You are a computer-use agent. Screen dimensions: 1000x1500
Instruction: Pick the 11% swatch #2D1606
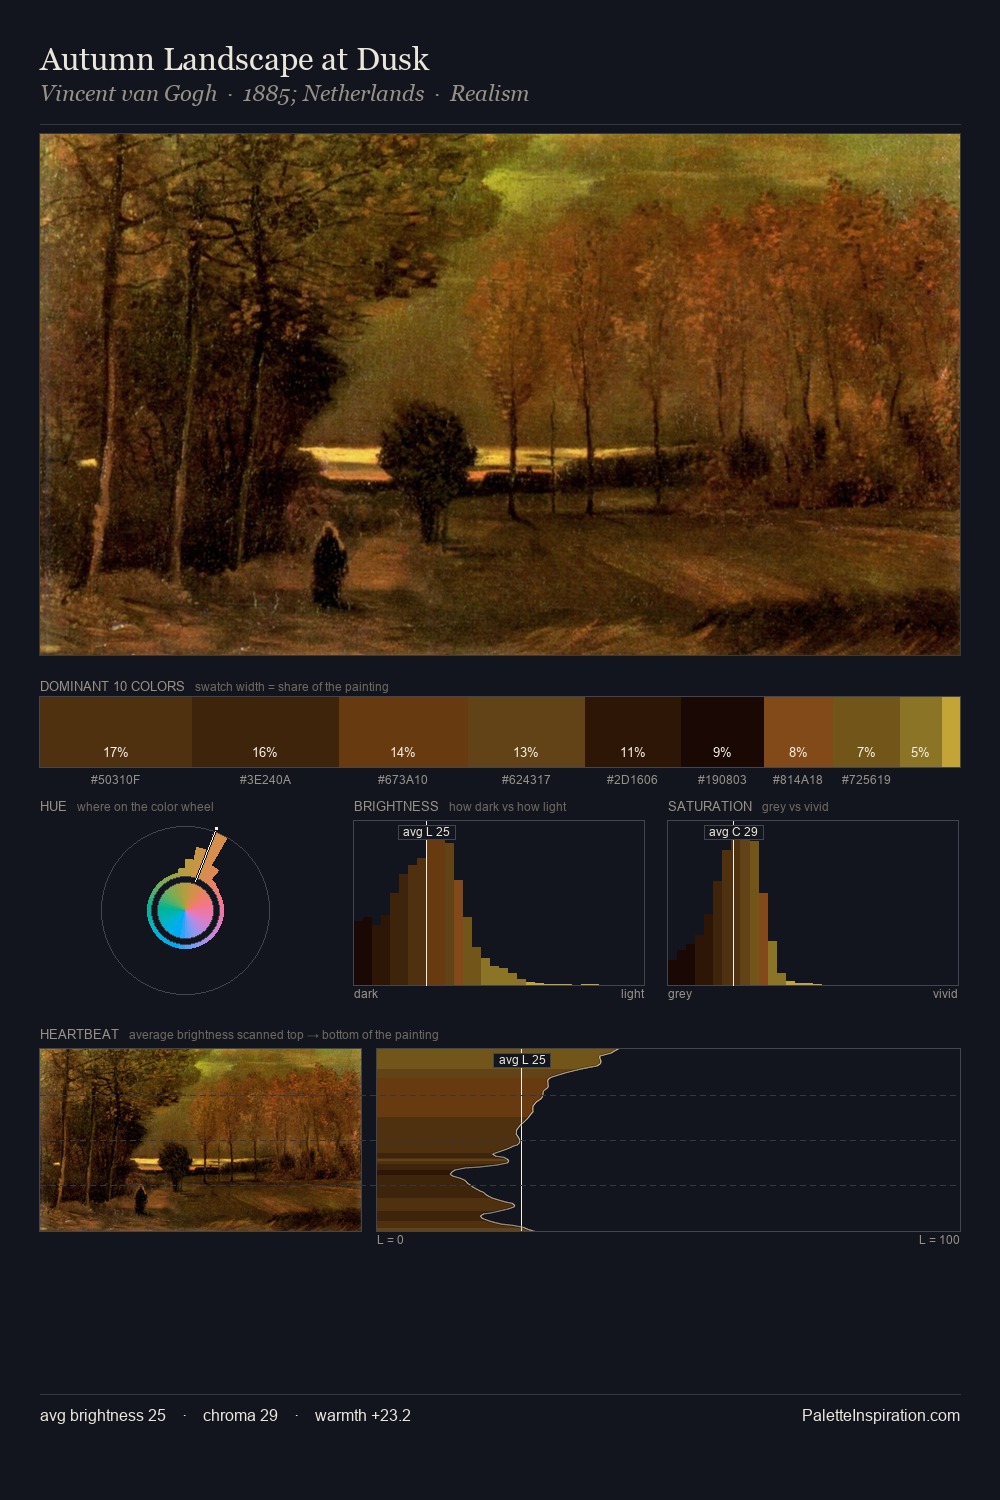(633, 732)
